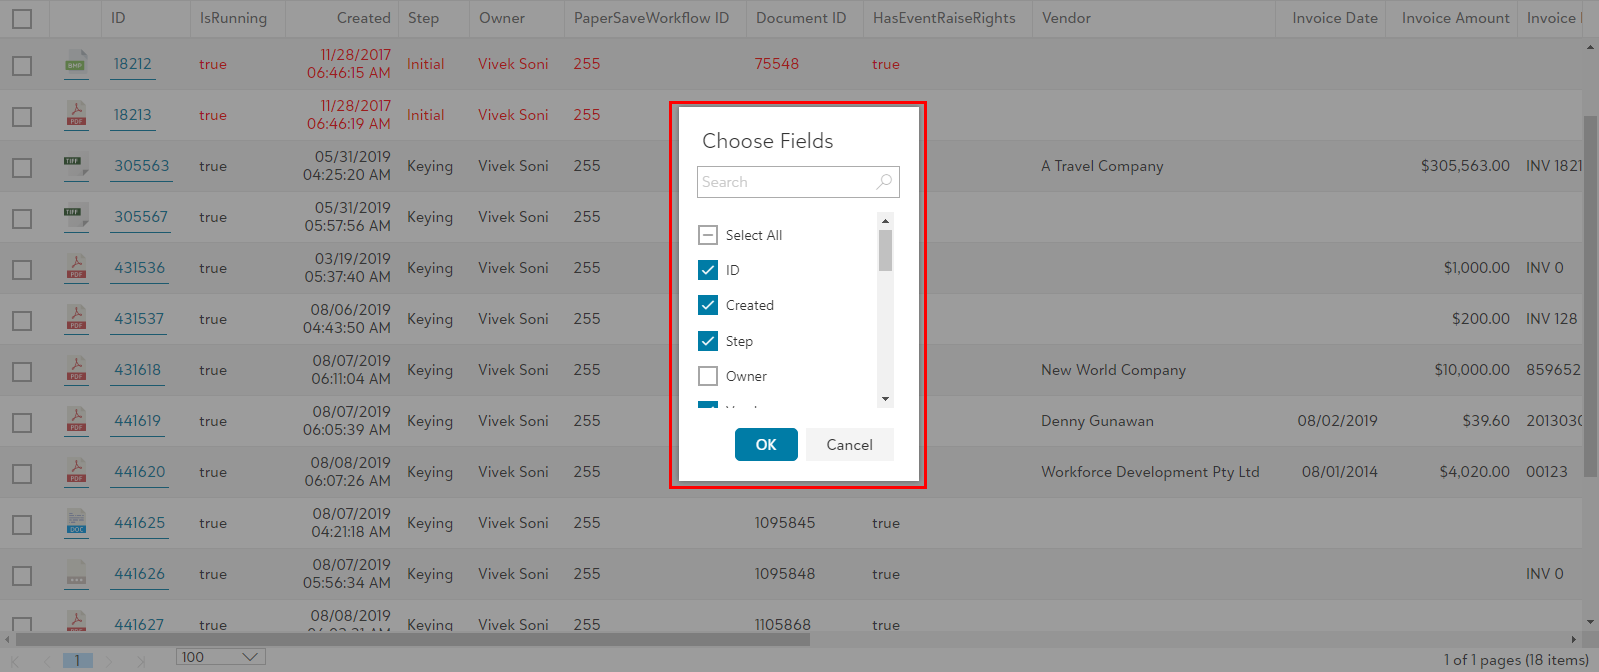Open the page size dropdown showing 100
The height and width of the screenshot is (672, 1599).
pyautogui.click(x=220, y=657)
